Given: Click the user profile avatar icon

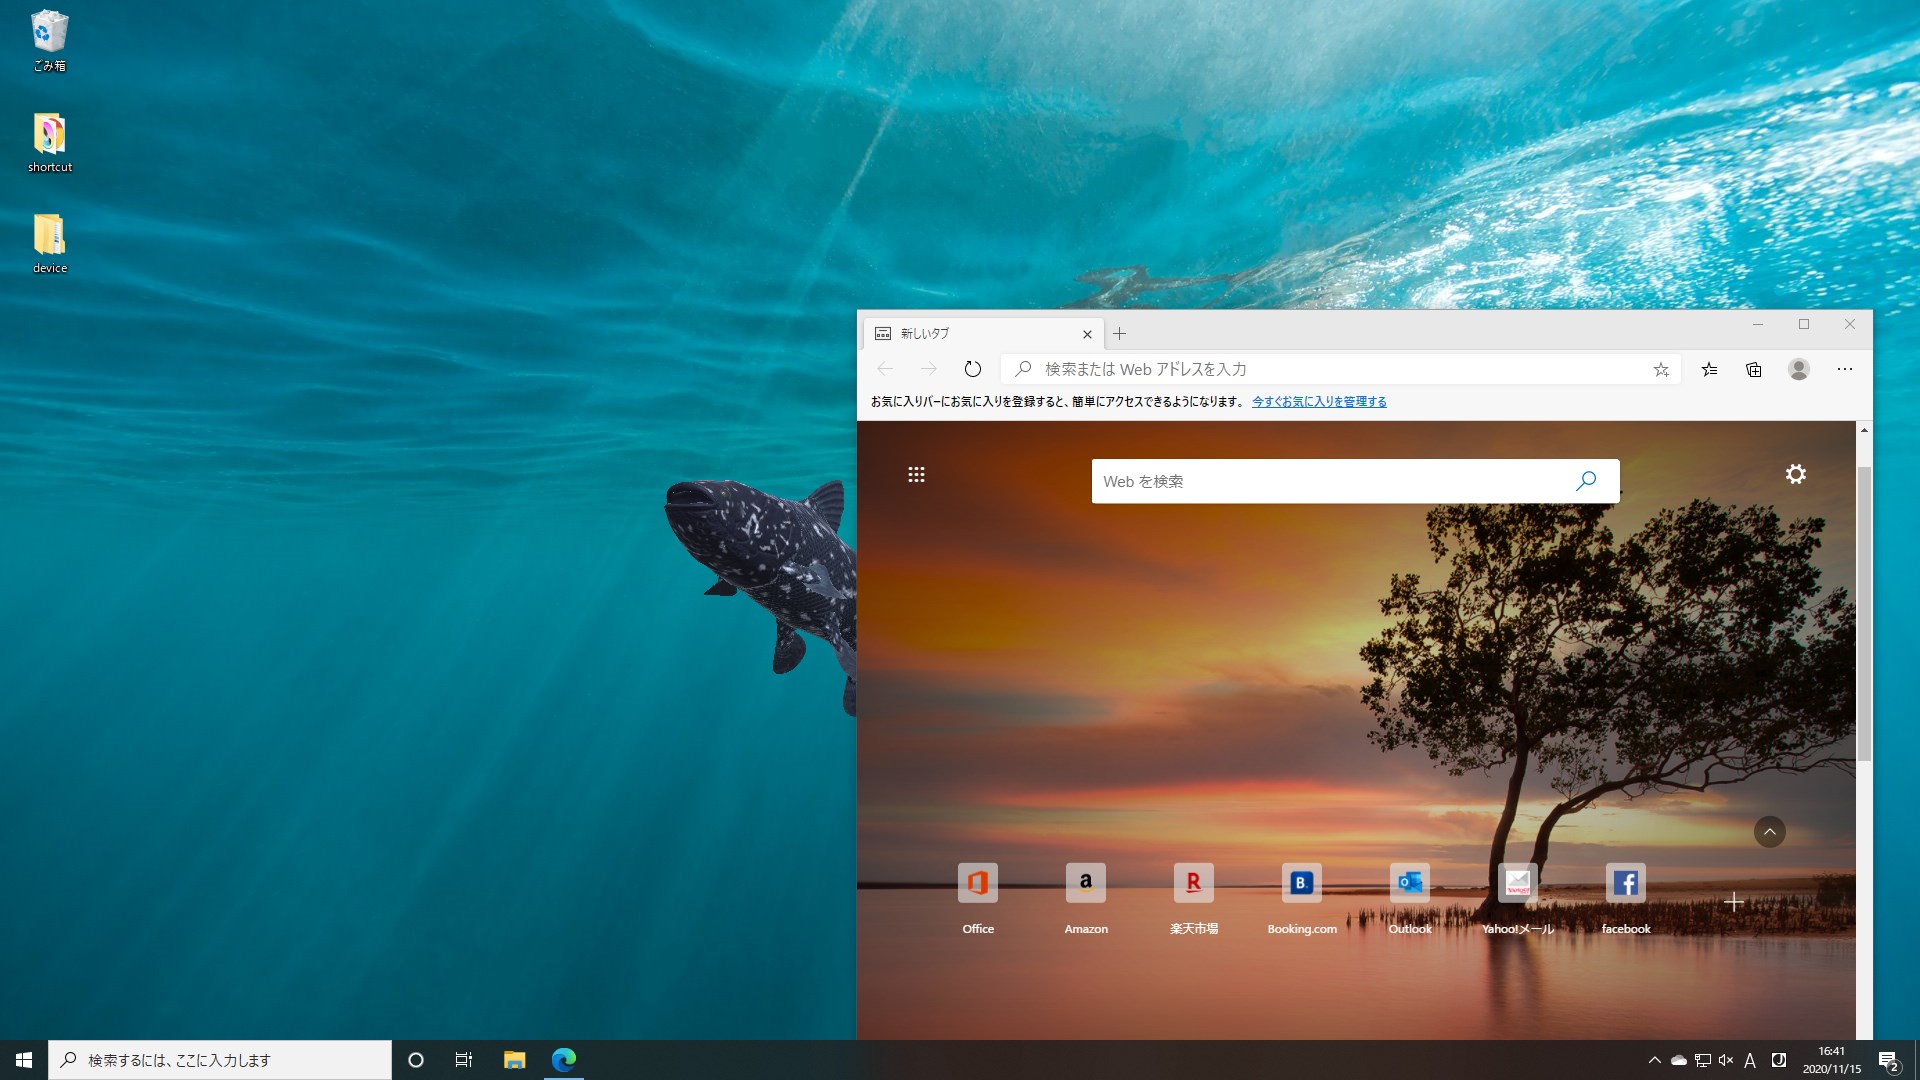Looking at the screenshot, I should tap(1799, 369).
